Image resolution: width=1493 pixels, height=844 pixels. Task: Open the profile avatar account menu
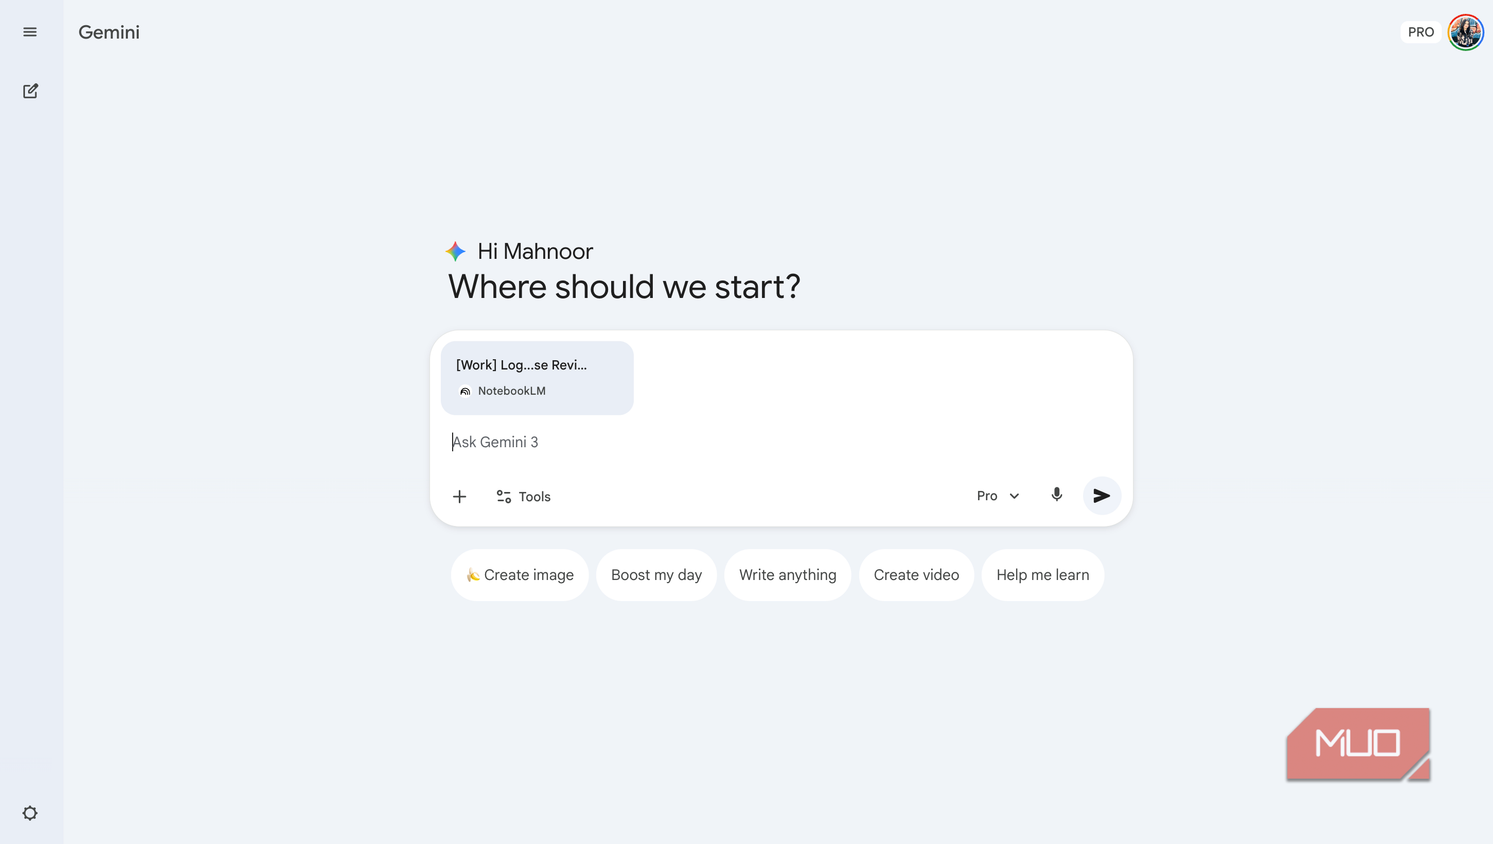click(x=1465, y=32)
